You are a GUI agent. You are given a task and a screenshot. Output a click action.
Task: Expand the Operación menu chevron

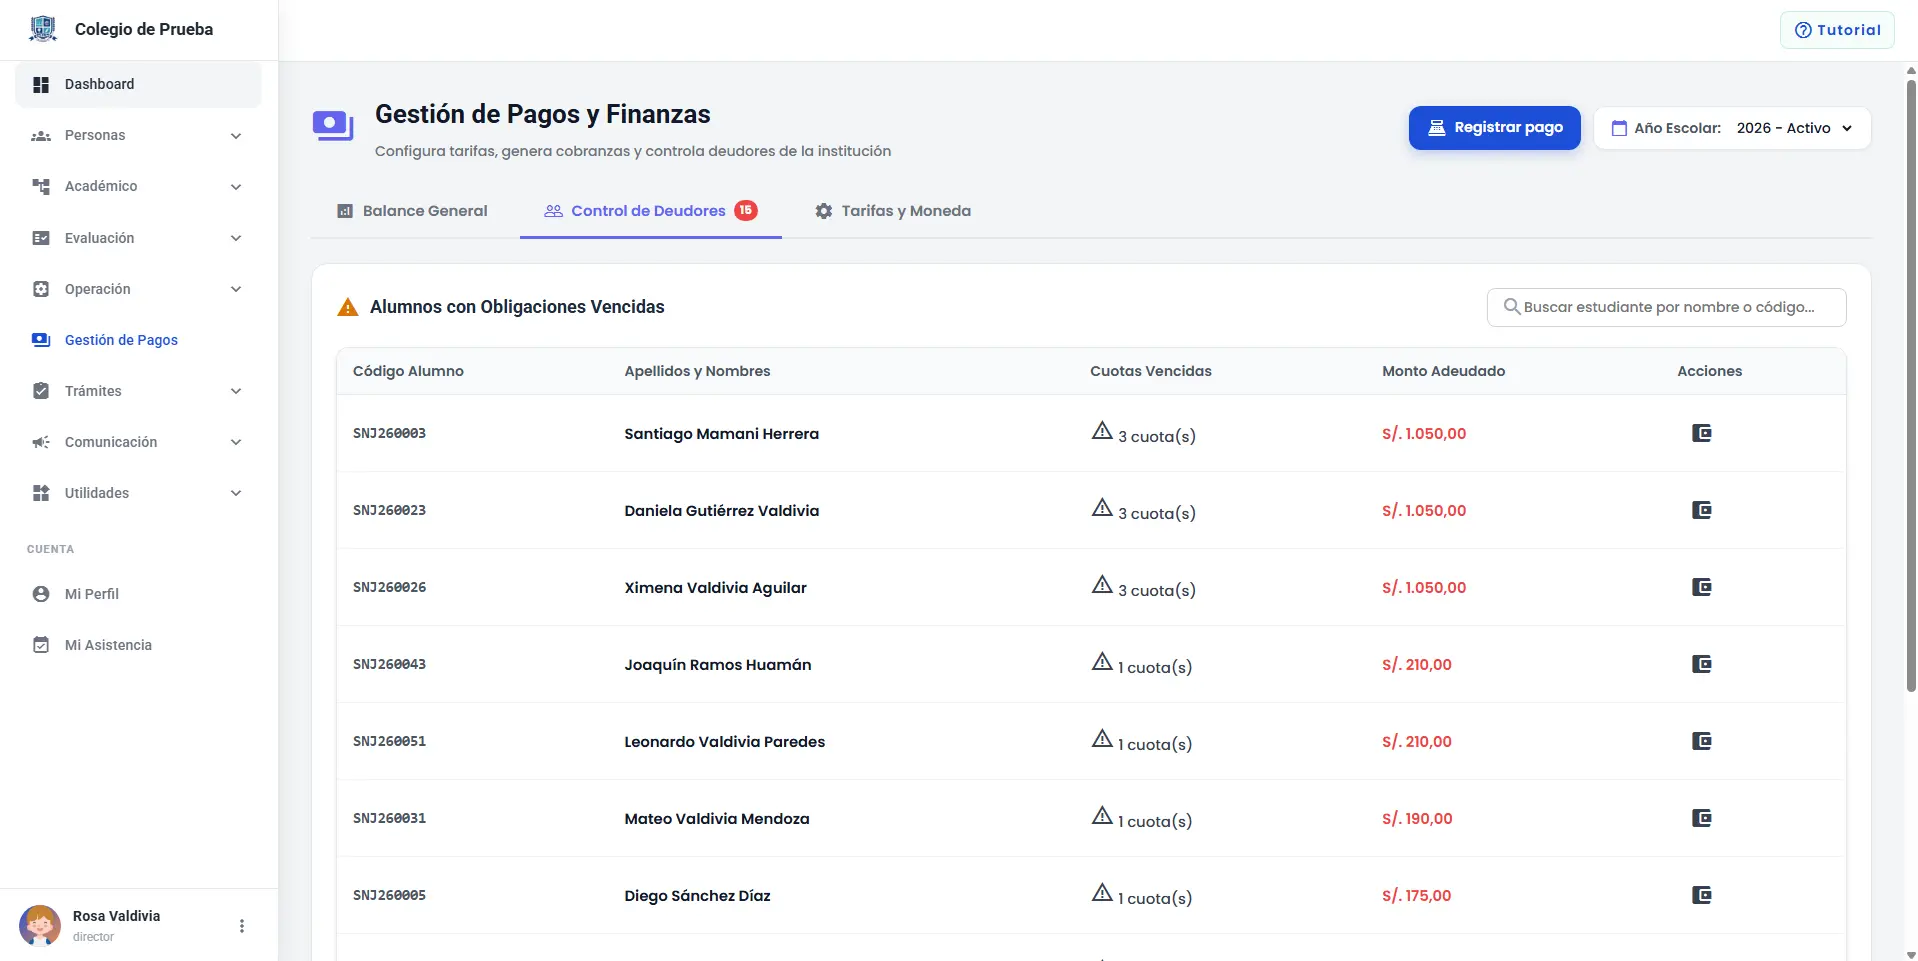pos(236,289)
